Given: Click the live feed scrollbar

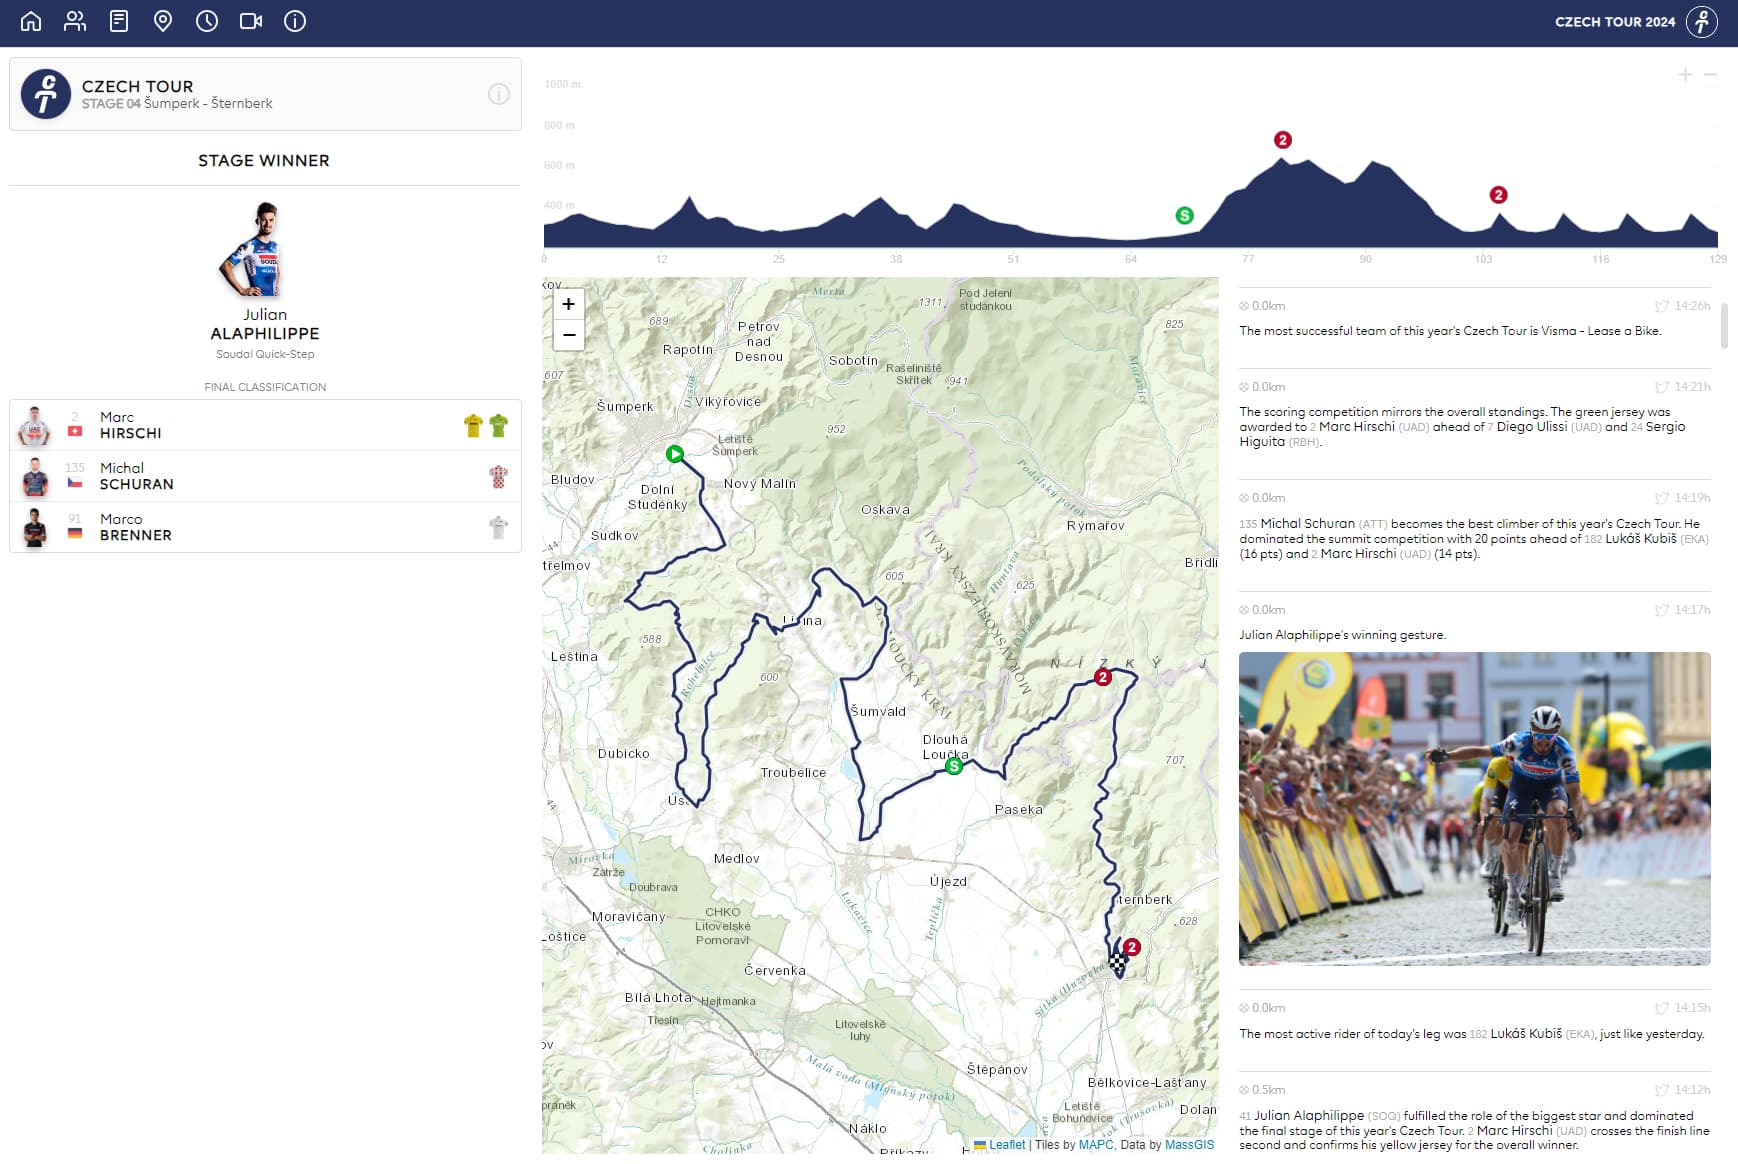Looking at the screenshot, I should click(x=1724, y=325).
